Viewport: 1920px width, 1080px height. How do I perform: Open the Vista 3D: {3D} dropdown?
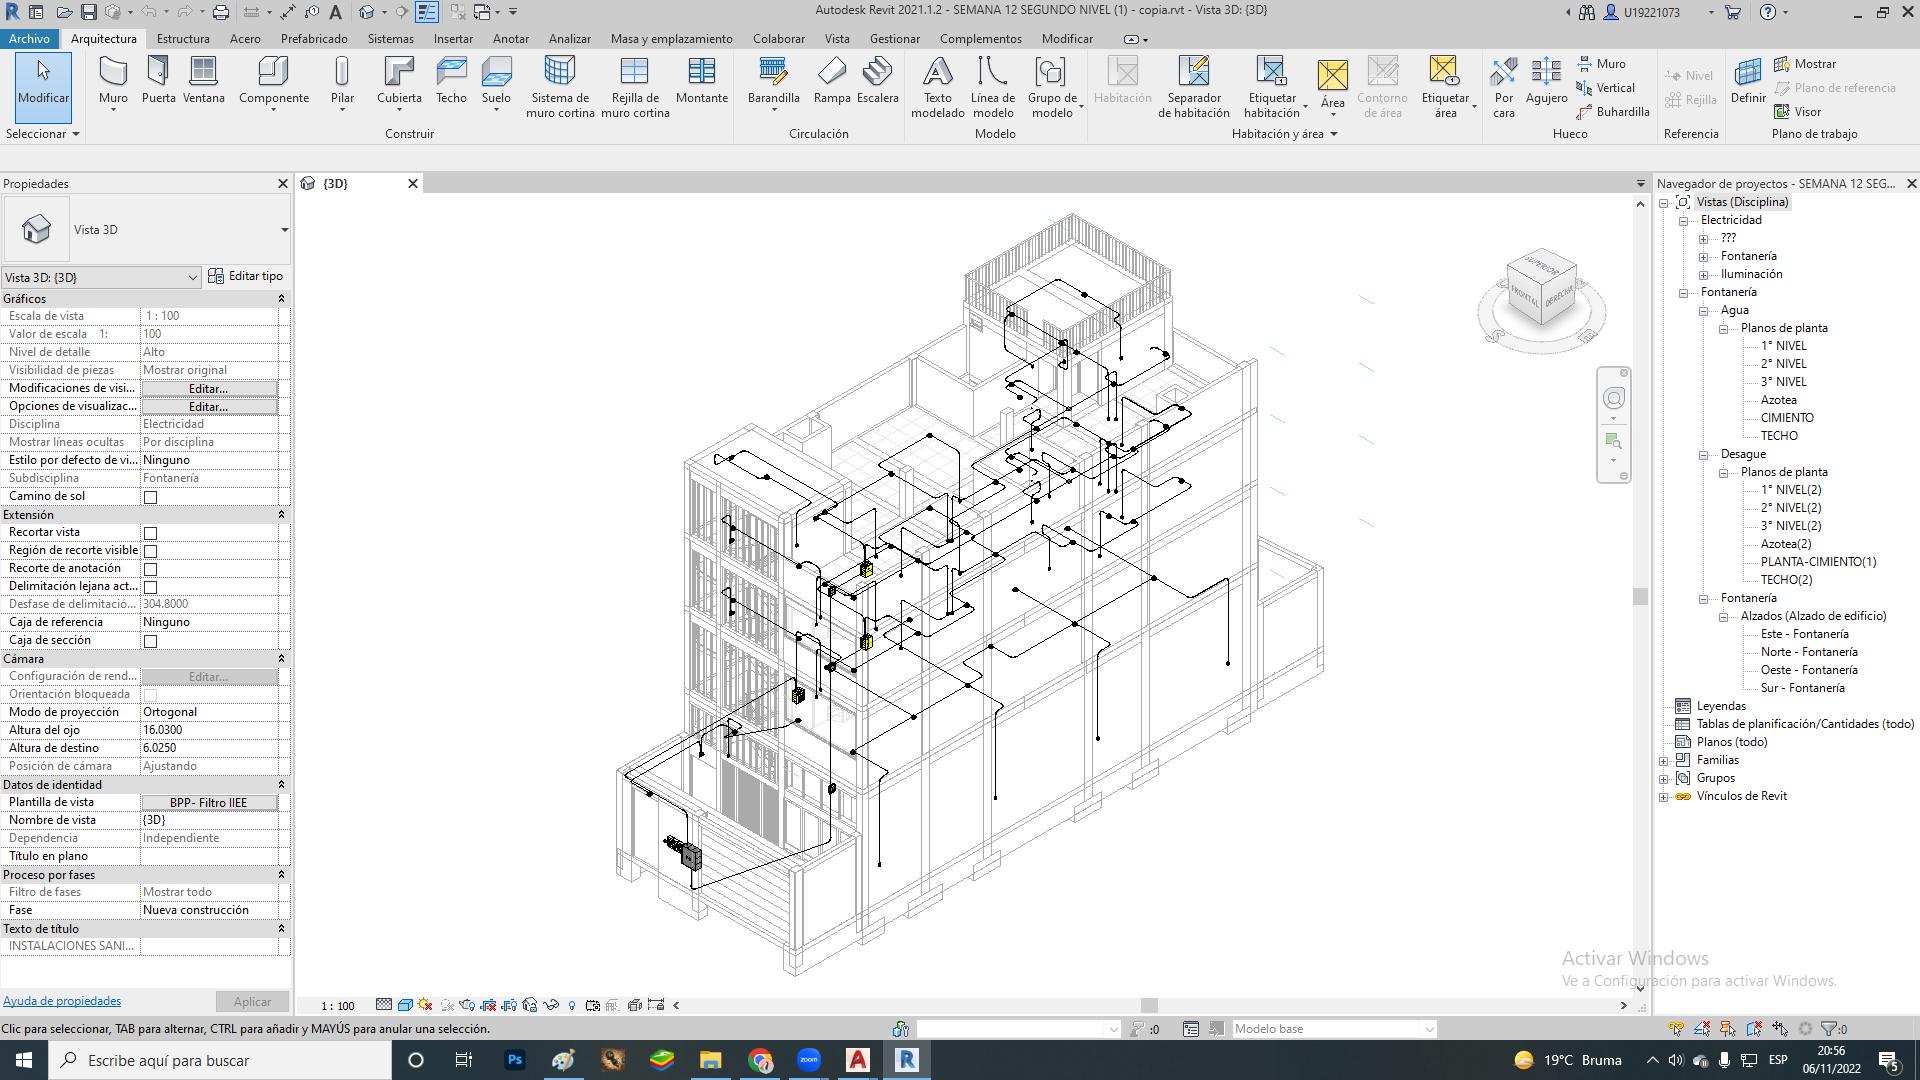(x=192, y=278)
